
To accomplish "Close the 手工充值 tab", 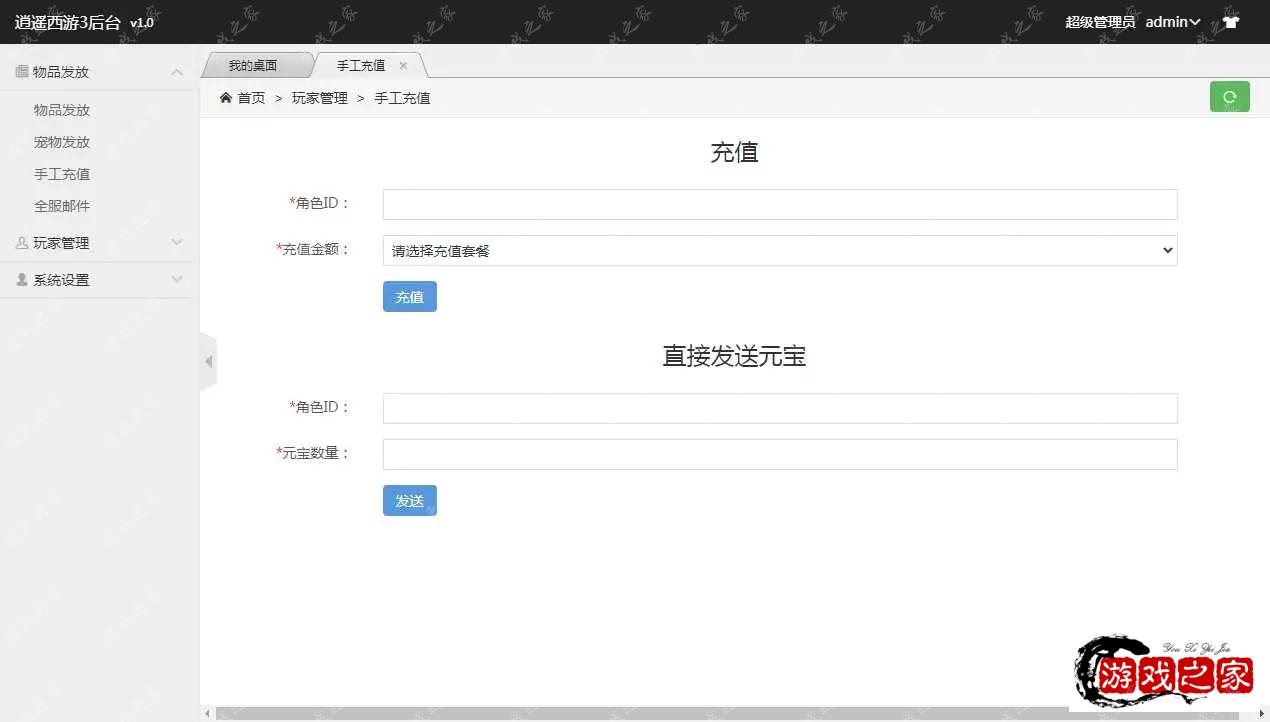I will pos(403,65).
